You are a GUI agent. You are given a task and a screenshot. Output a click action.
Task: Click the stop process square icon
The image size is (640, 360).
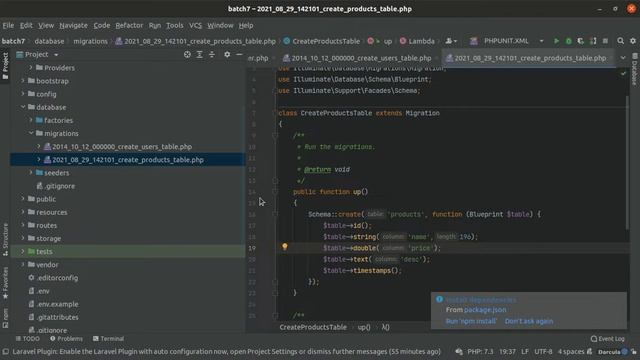pos(605,41)
